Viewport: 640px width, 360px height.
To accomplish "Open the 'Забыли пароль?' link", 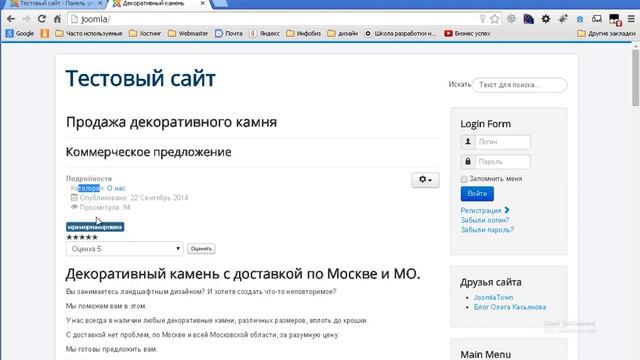I will click(487, 230).
